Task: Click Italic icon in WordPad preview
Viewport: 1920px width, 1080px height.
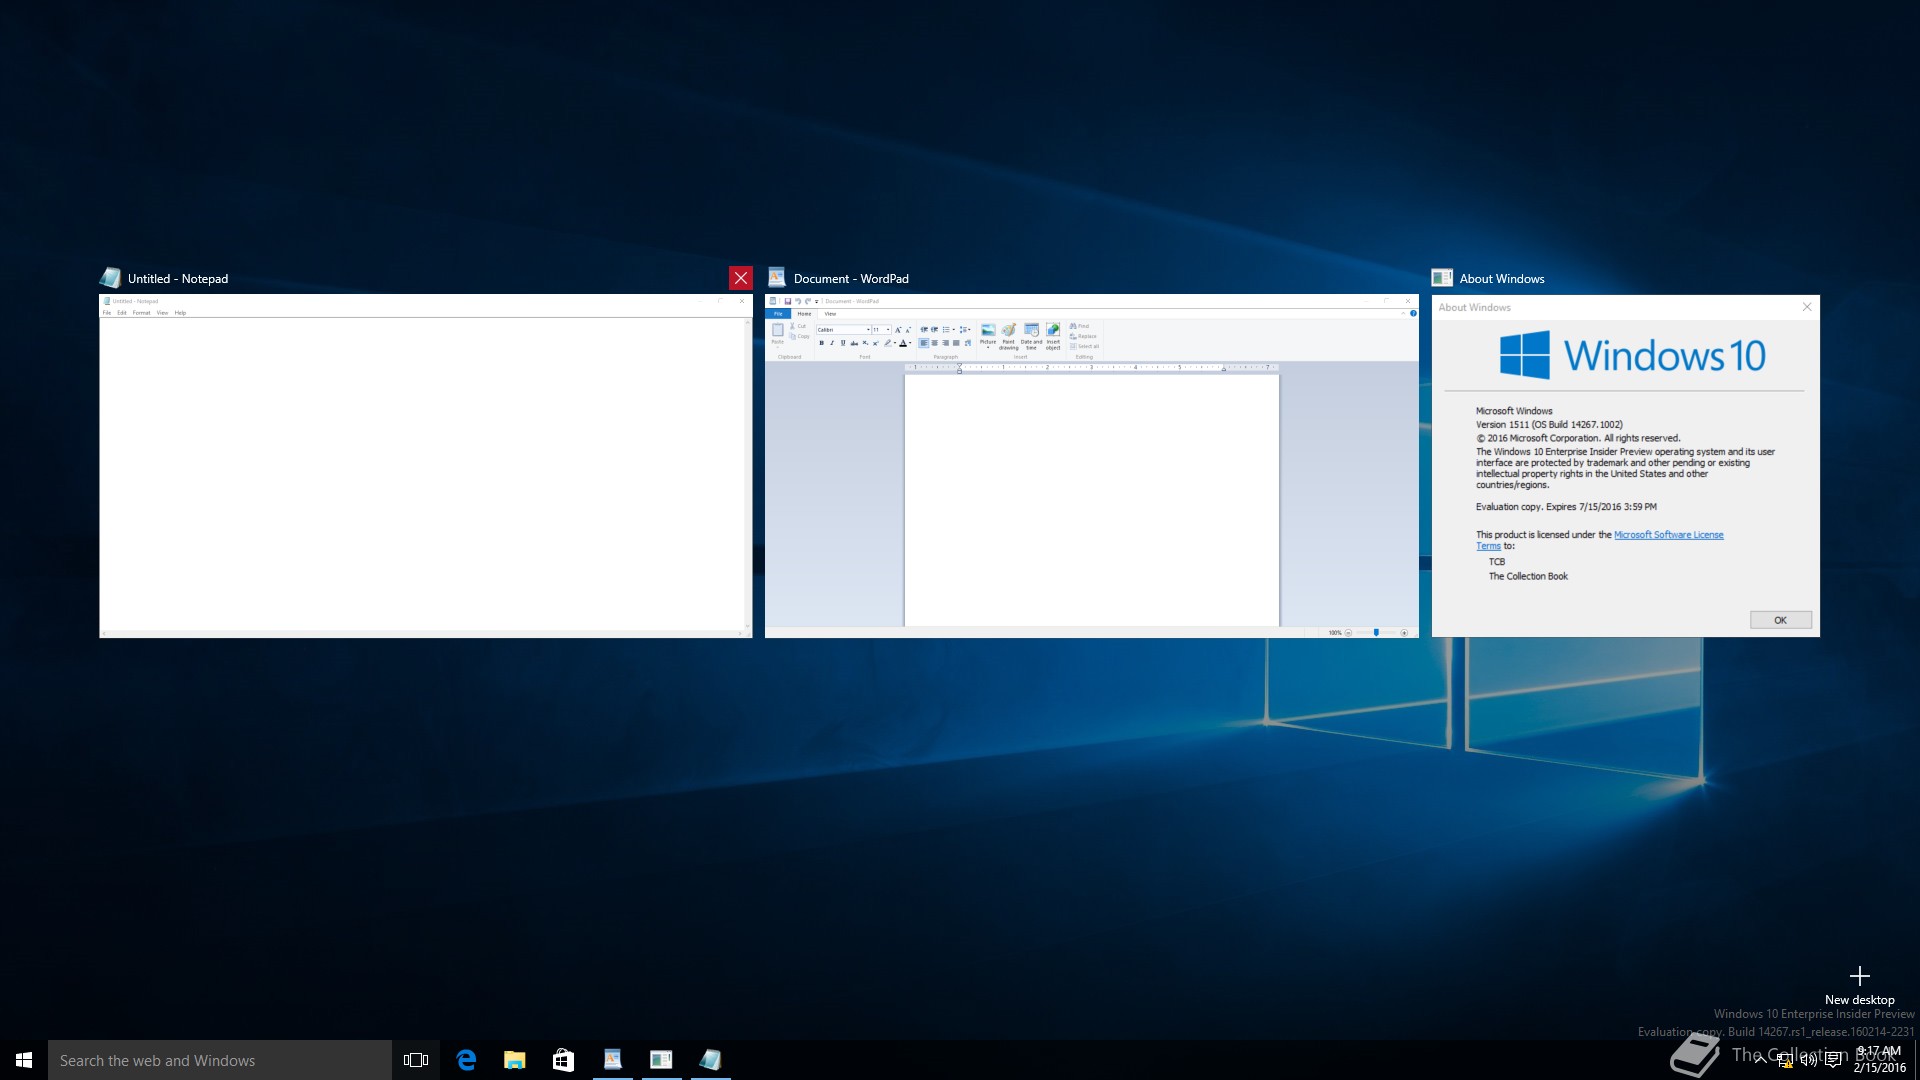Action: click(832, 343)
